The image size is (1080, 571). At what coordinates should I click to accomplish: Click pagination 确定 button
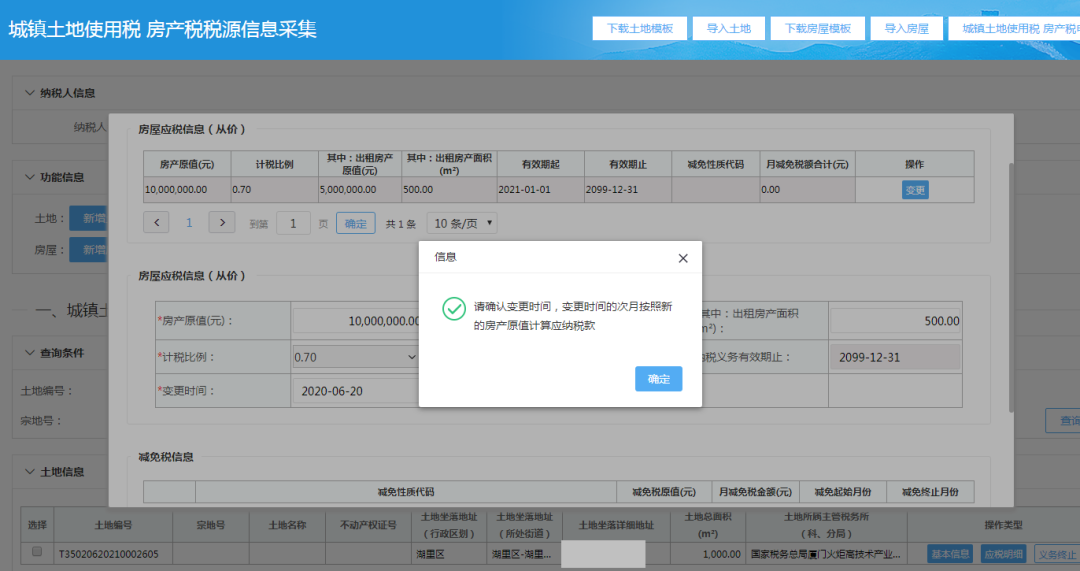(x=355, y=223)
